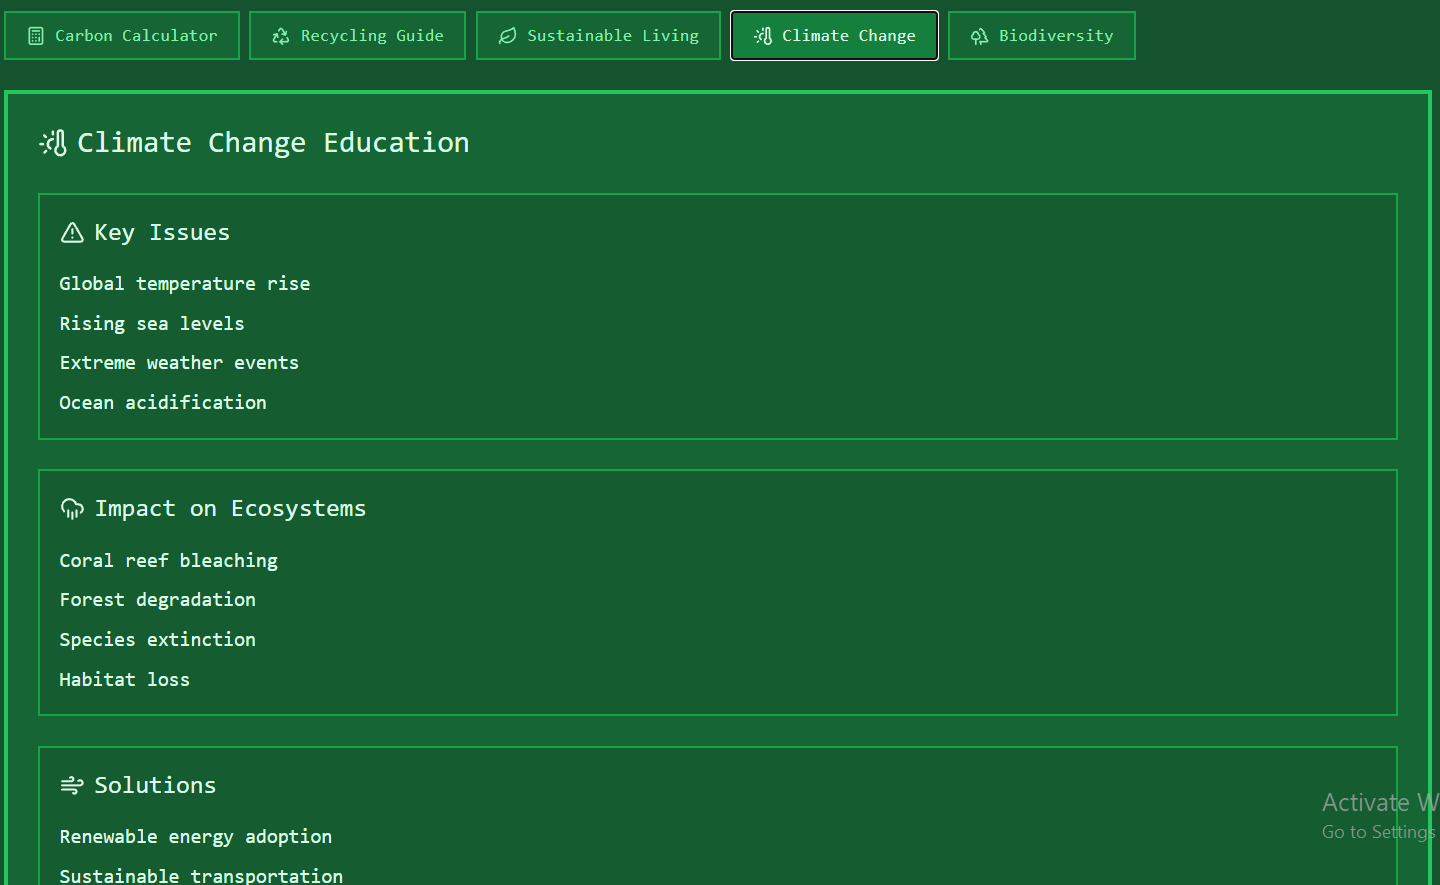Click the calculator icon in Carbon Calculator tab
The height and width of the screenshot is (885, 1440).
[36, 36]
